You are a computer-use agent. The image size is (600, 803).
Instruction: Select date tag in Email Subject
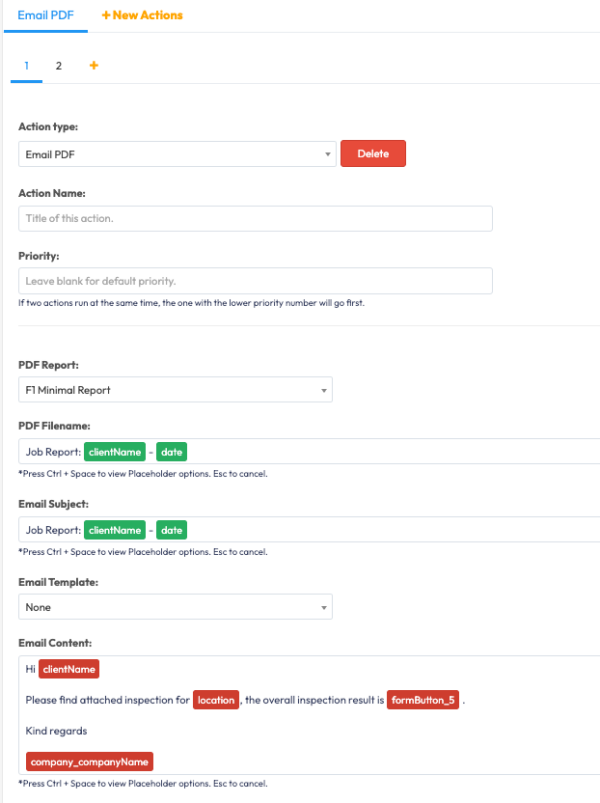pos(172,530)
